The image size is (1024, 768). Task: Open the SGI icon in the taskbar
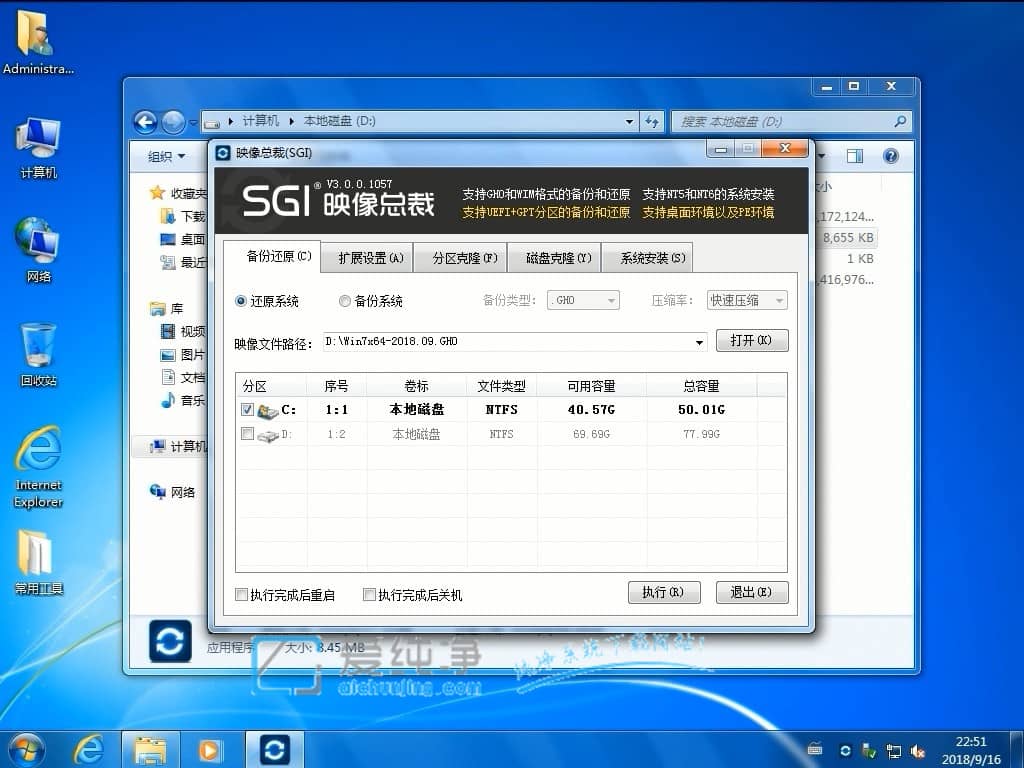(x=274, y=750)
